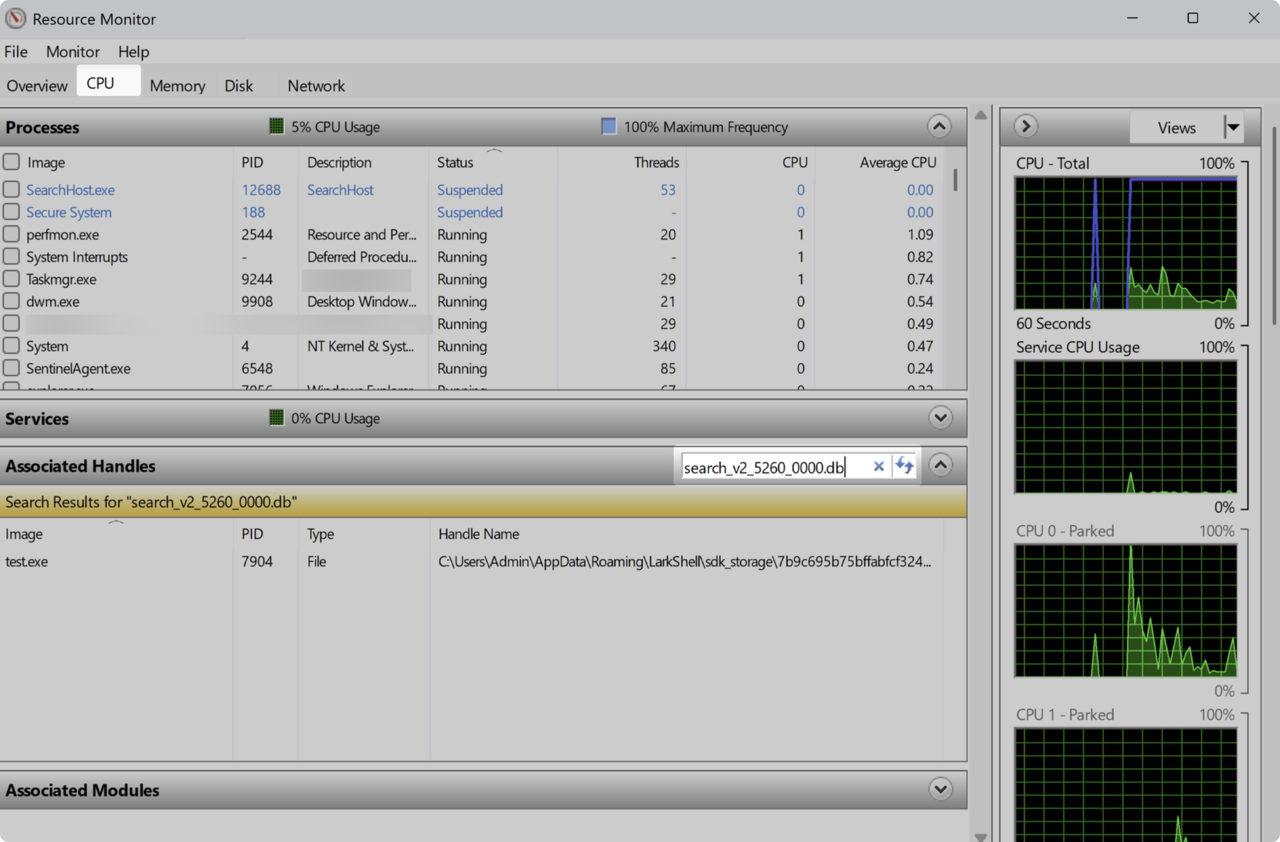Viewport: 1280px width, 842px height.
Task: Click the green CPU Usage indicator
Action: [276, 126]
